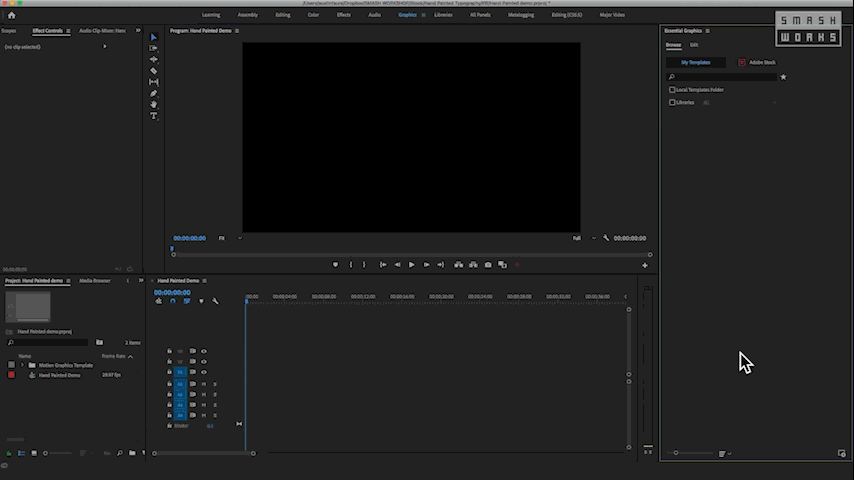Go to In point
Screen dimensions: 854x480
coord(383,265)
